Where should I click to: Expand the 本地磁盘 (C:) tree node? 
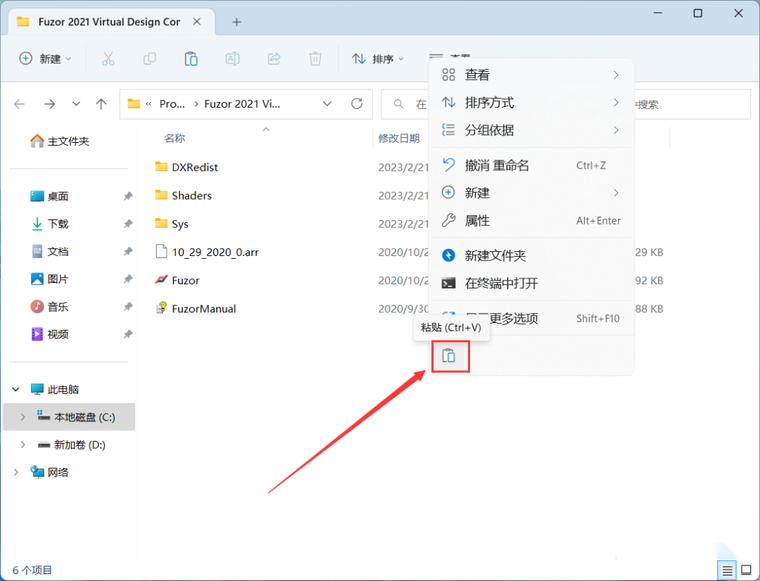(23, 417)
